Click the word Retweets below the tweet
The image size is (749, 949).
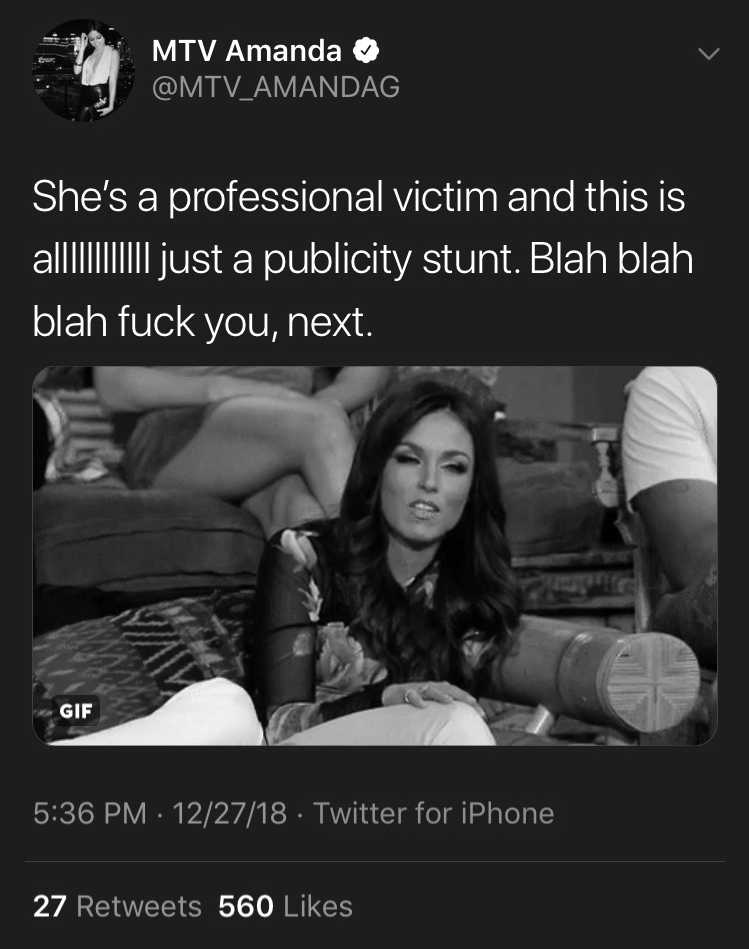(x=139, y=906)
